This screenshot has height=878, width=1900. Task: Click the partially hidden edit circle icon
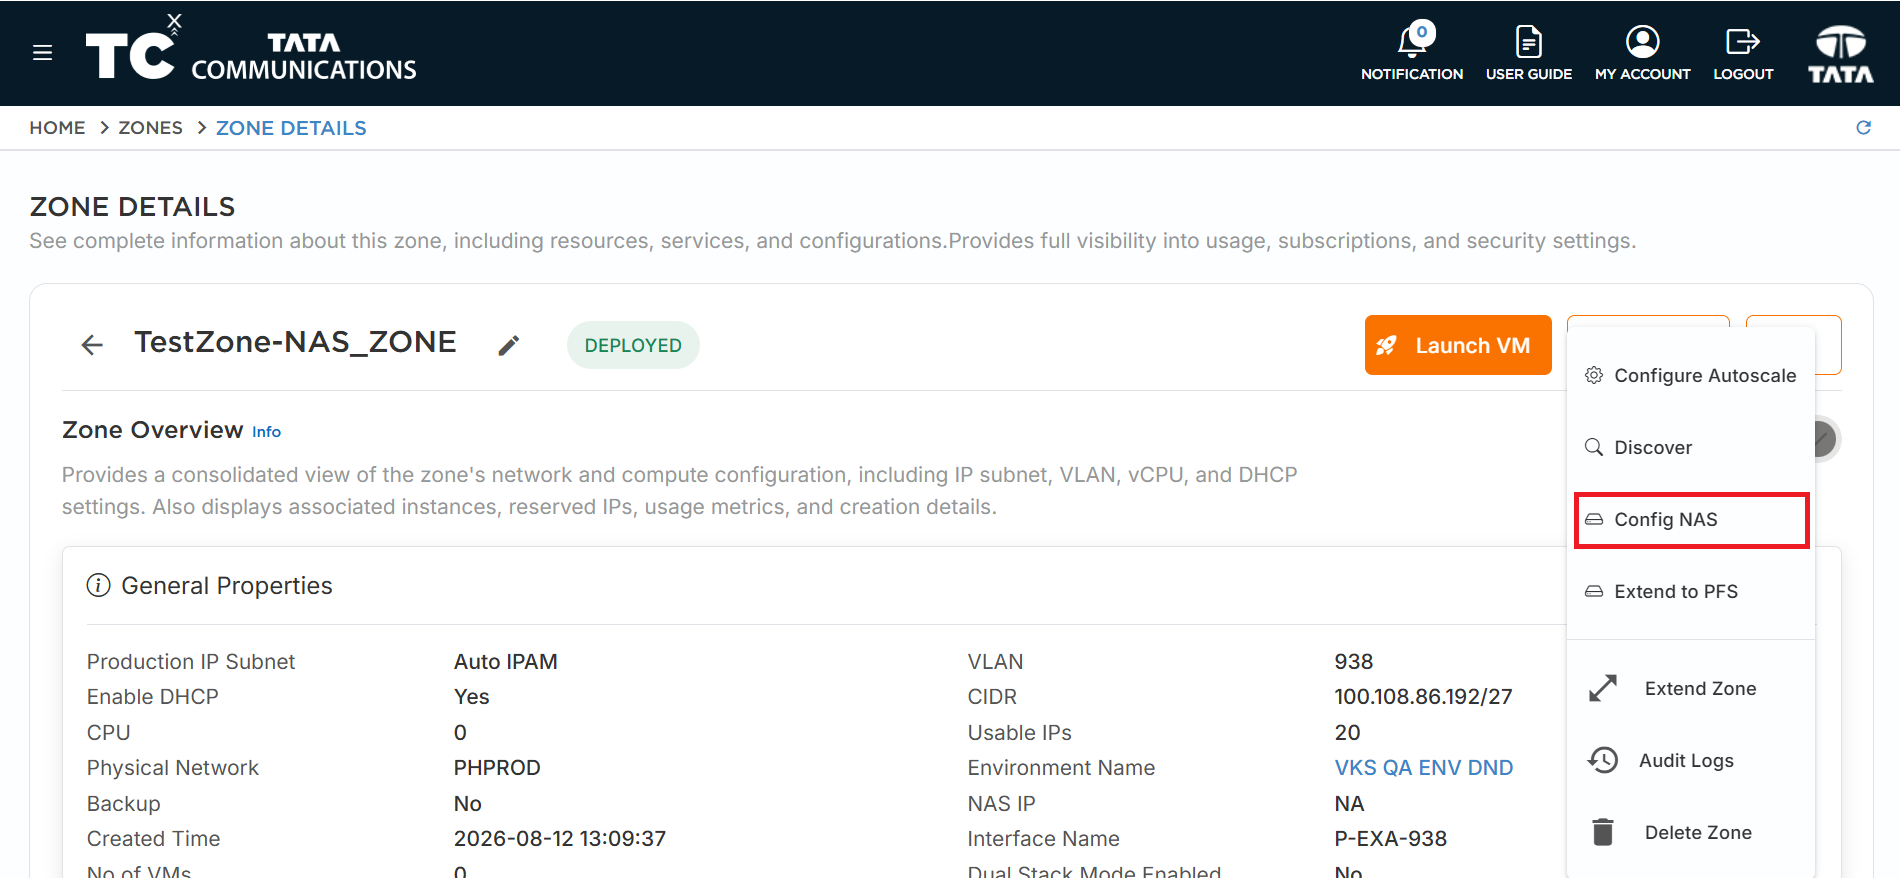coord(1826,438)
